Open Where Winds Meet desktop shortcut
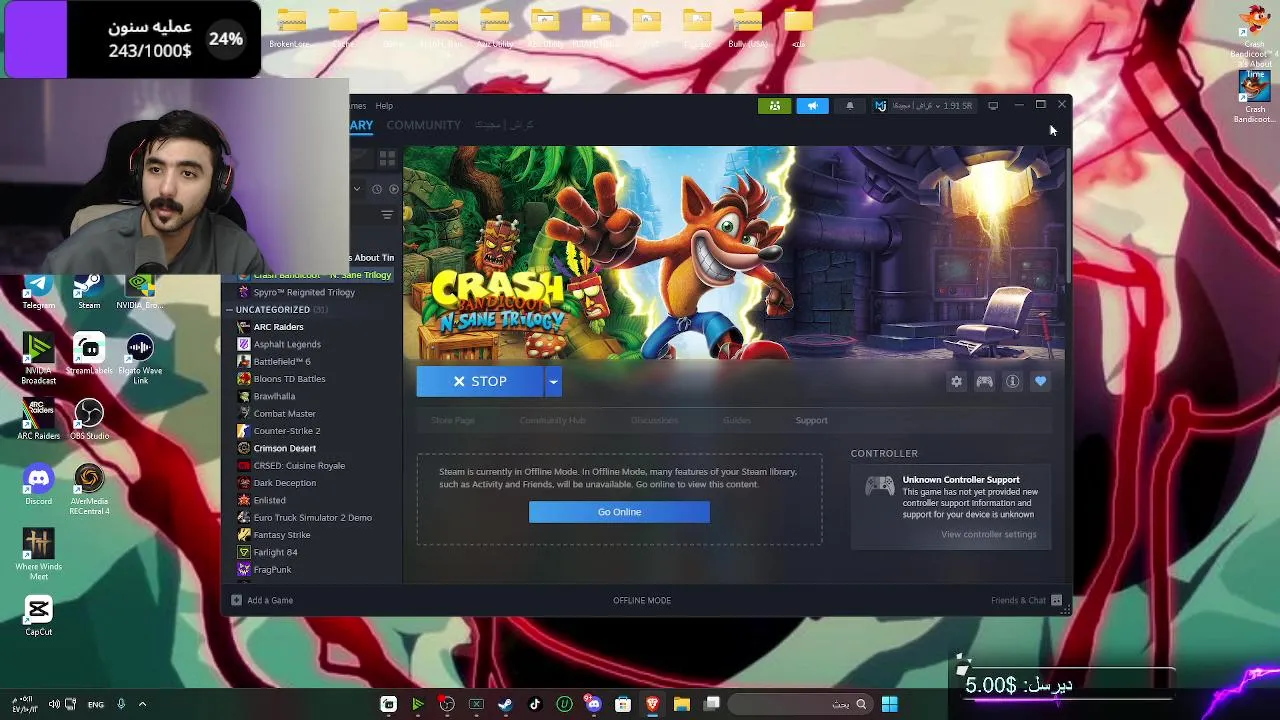This screenshot has height=720, width=1280. (x=38, y=555)
